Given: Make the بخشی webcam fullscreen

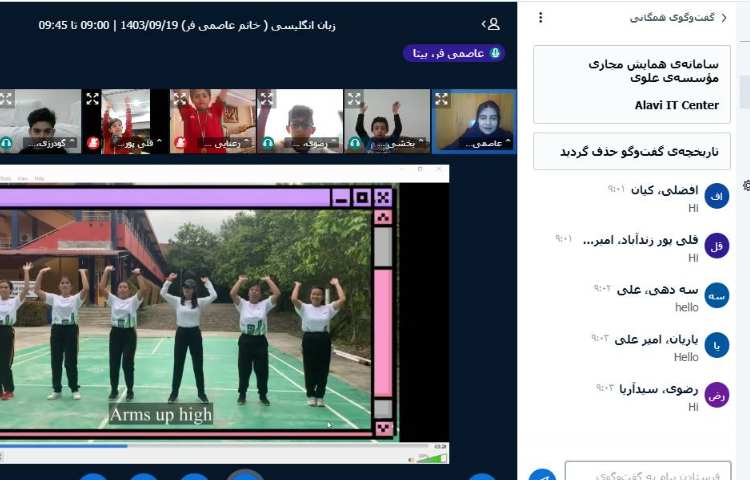Looking at the screenshot, I should [354, 99].
